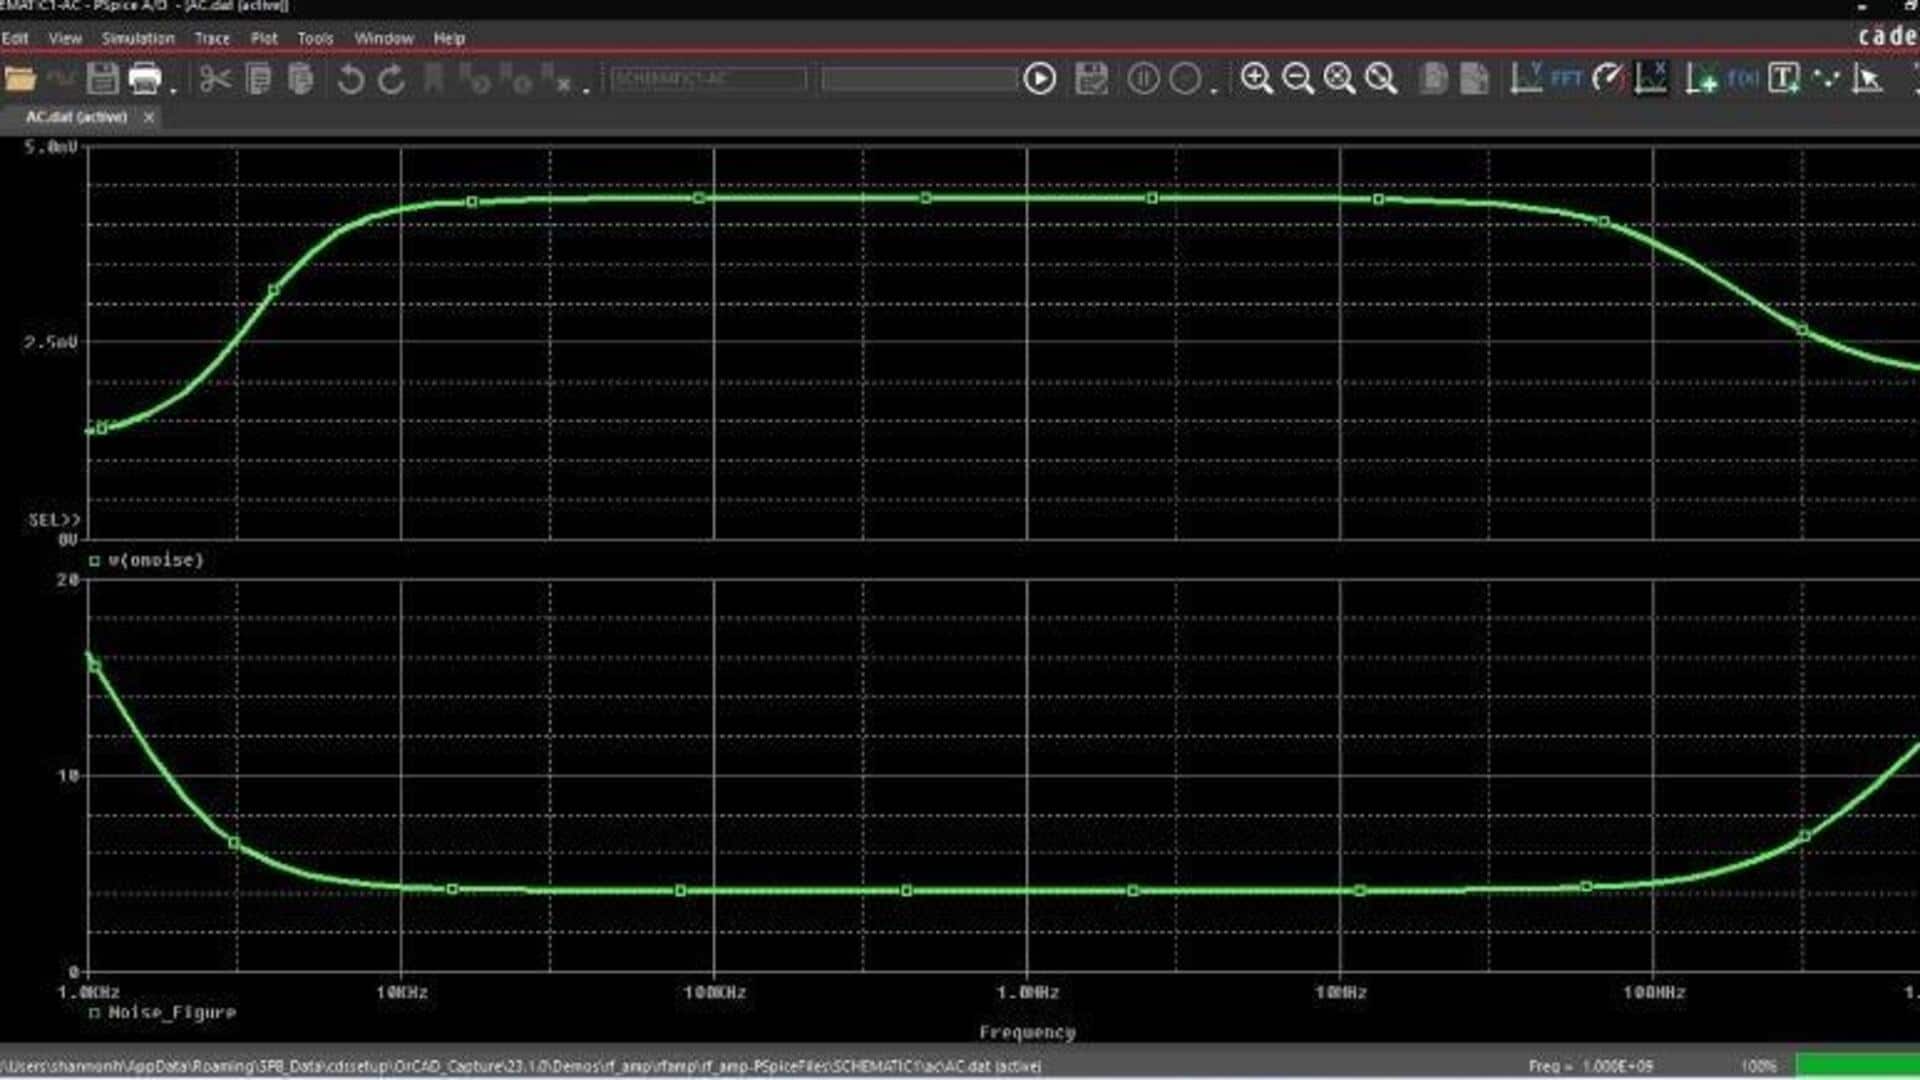Mark data points on the traces
Image resolution: width=1920 pixels, height=1080 pixels.
point(1826,78)
